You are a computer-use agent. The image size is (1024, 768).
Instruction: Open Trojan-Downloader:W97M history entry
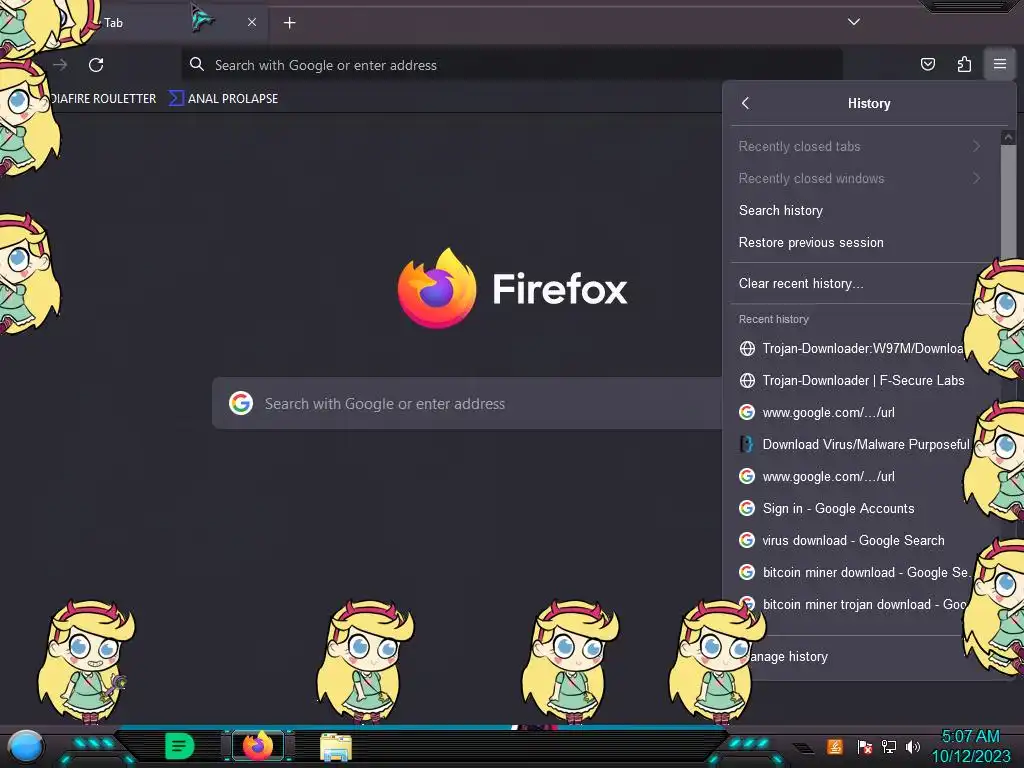coord(852,348)
